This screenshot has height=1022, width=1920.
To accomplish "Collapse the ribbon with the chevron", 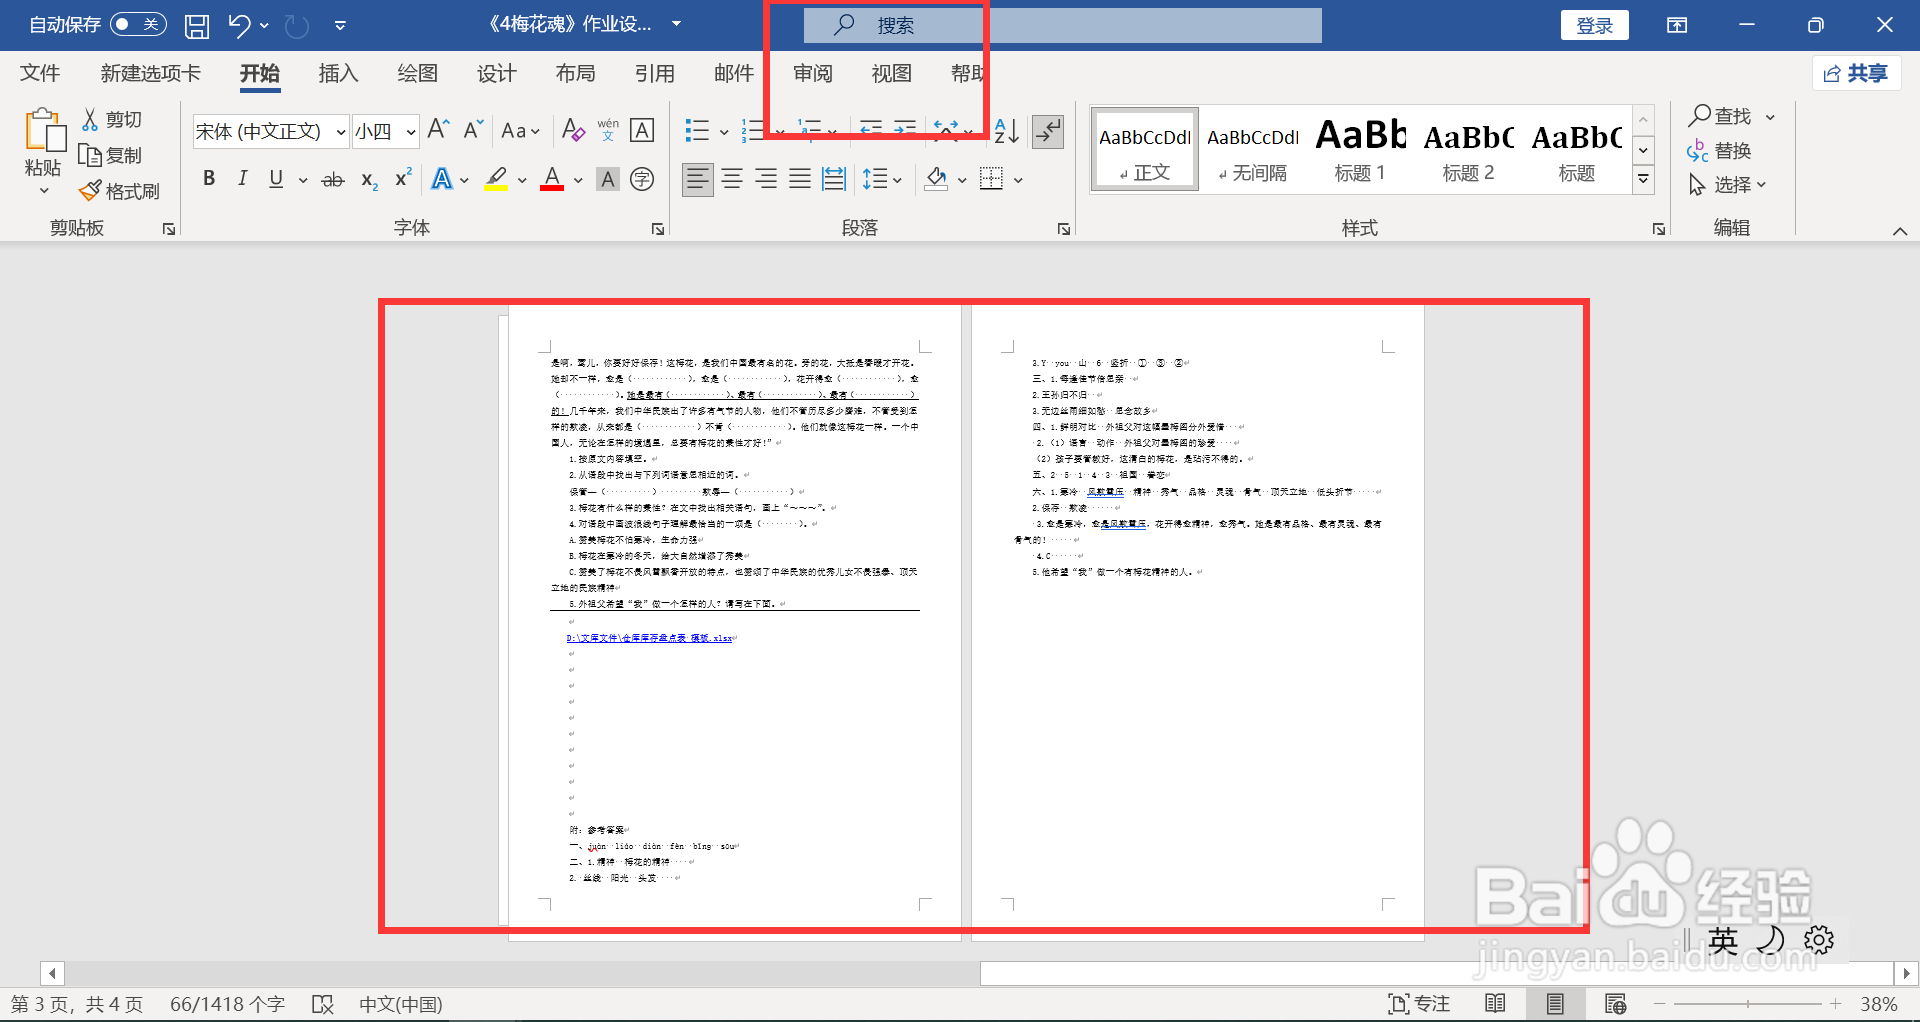I will tap(1900, 231).
